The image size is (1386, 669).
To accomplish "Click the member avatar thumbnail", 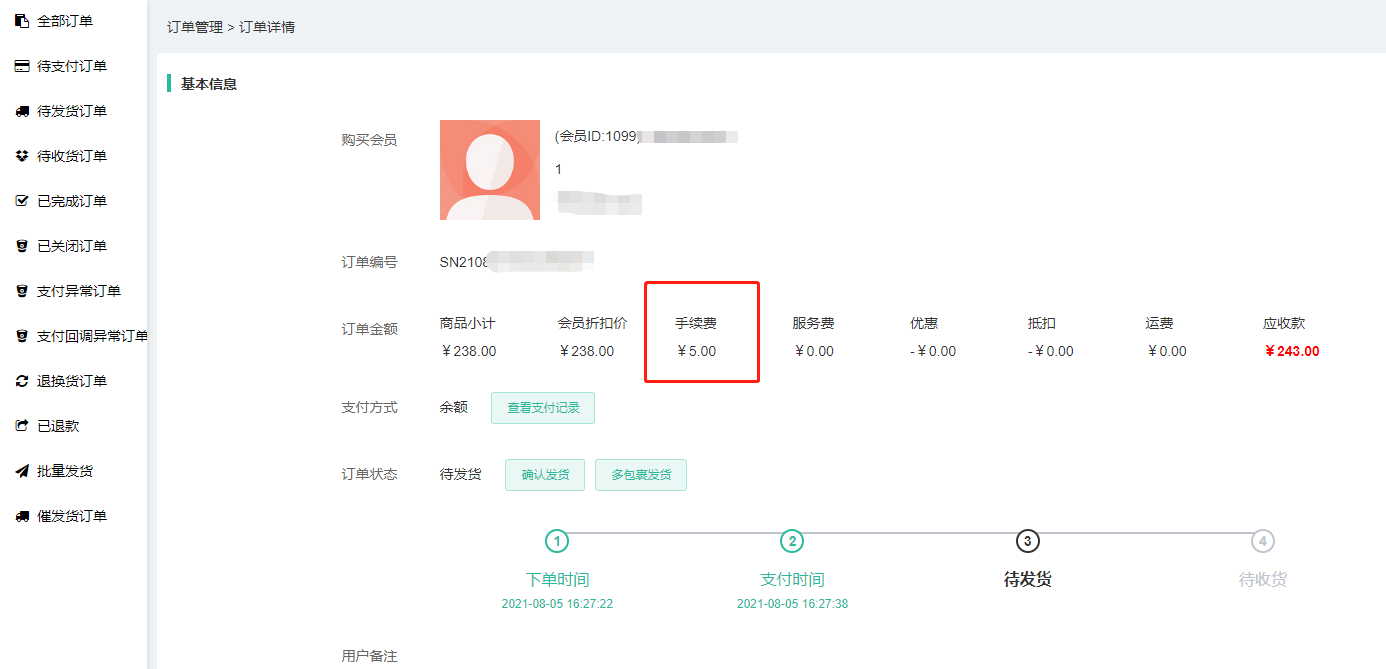I will [490, 170].
